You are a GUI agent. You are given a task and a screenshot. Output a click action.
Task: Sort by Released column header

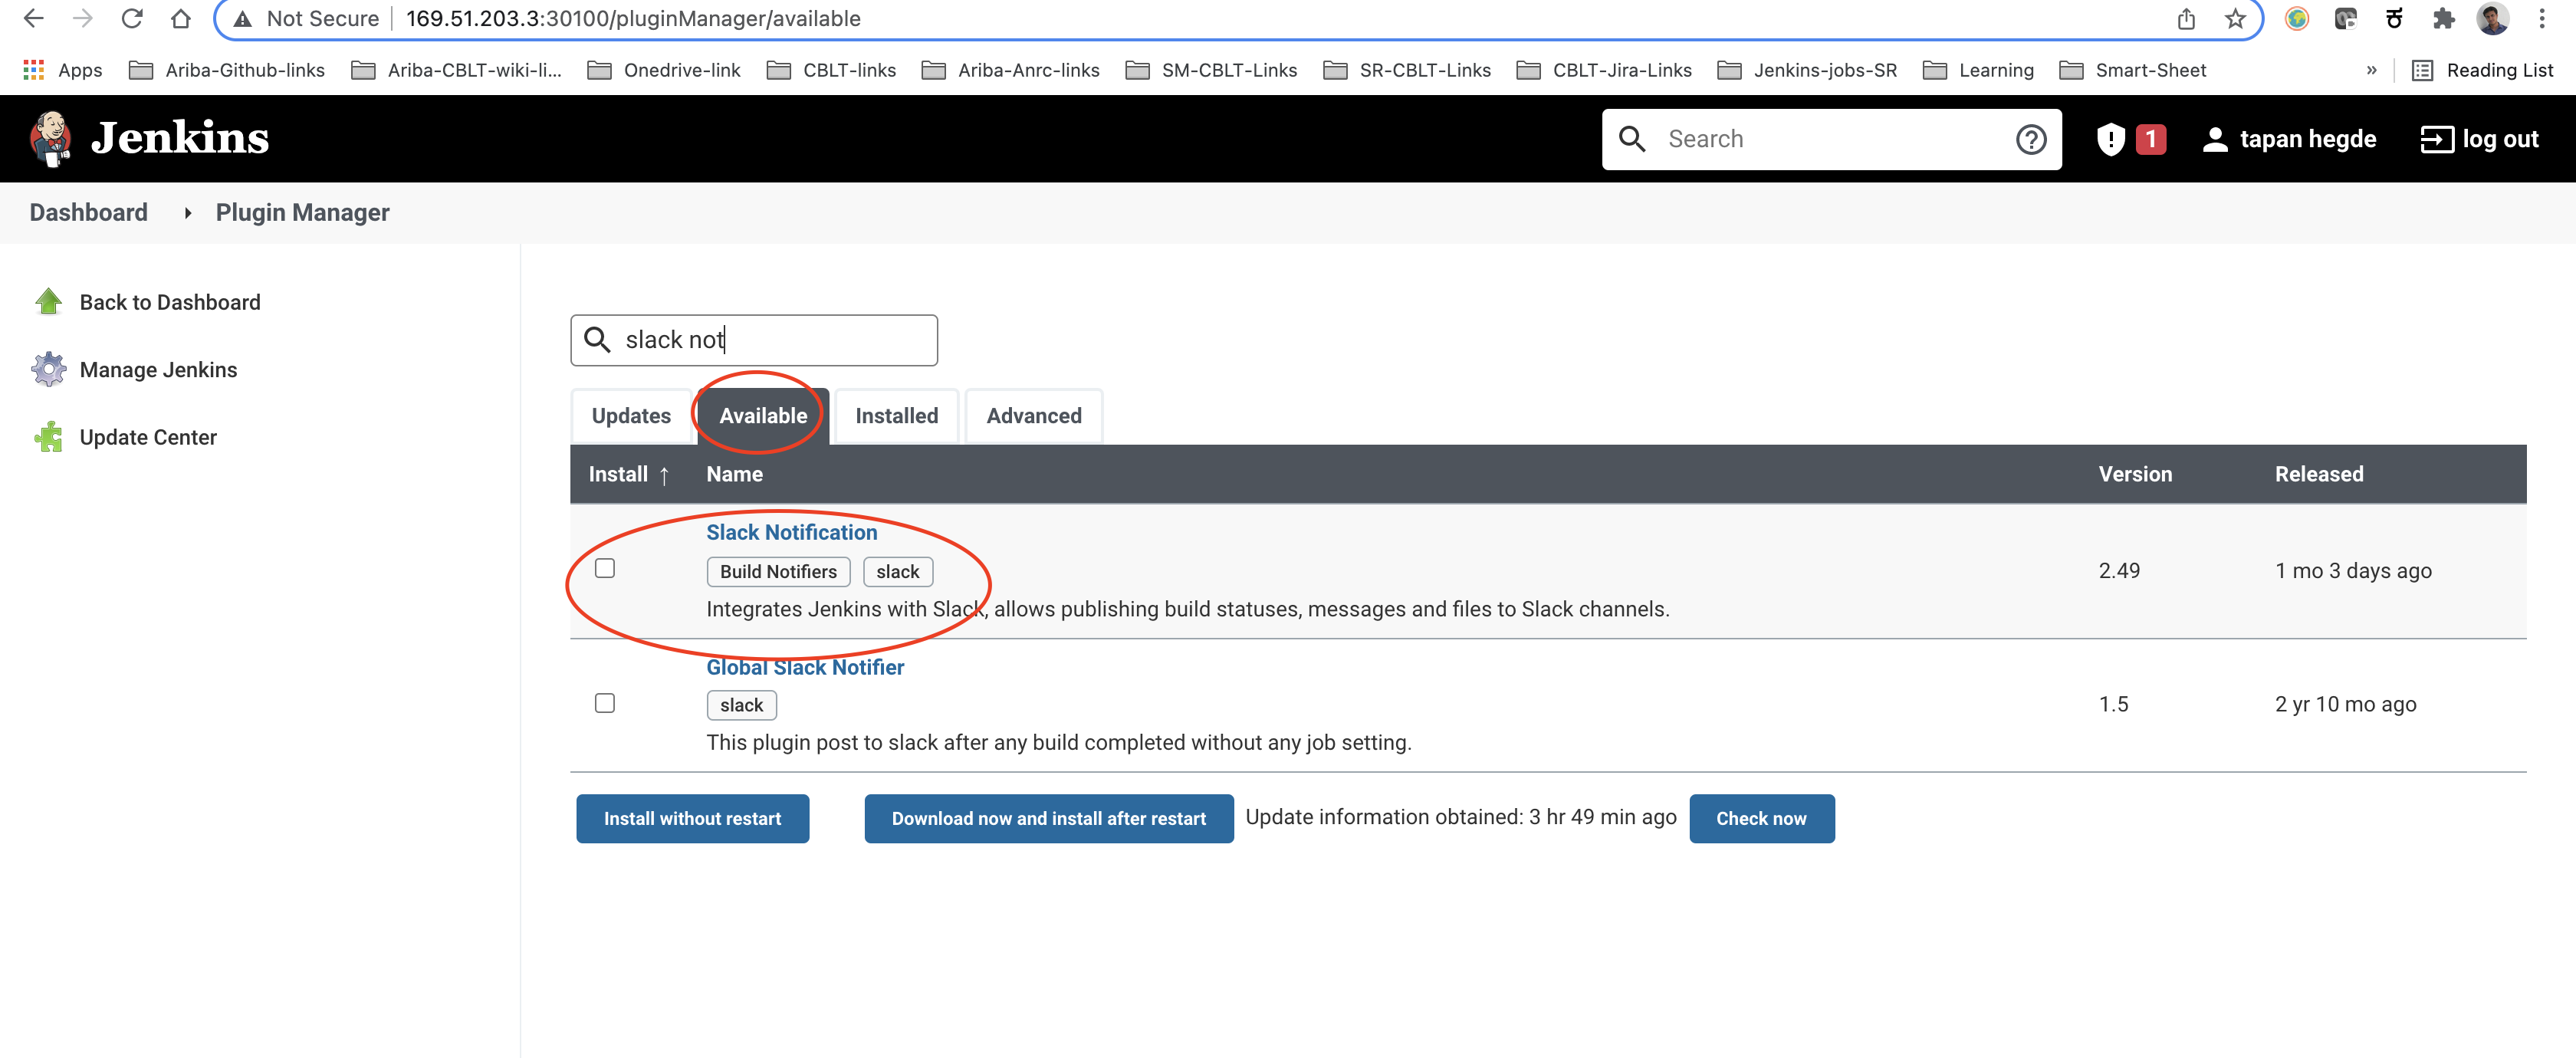(2319, 474)
